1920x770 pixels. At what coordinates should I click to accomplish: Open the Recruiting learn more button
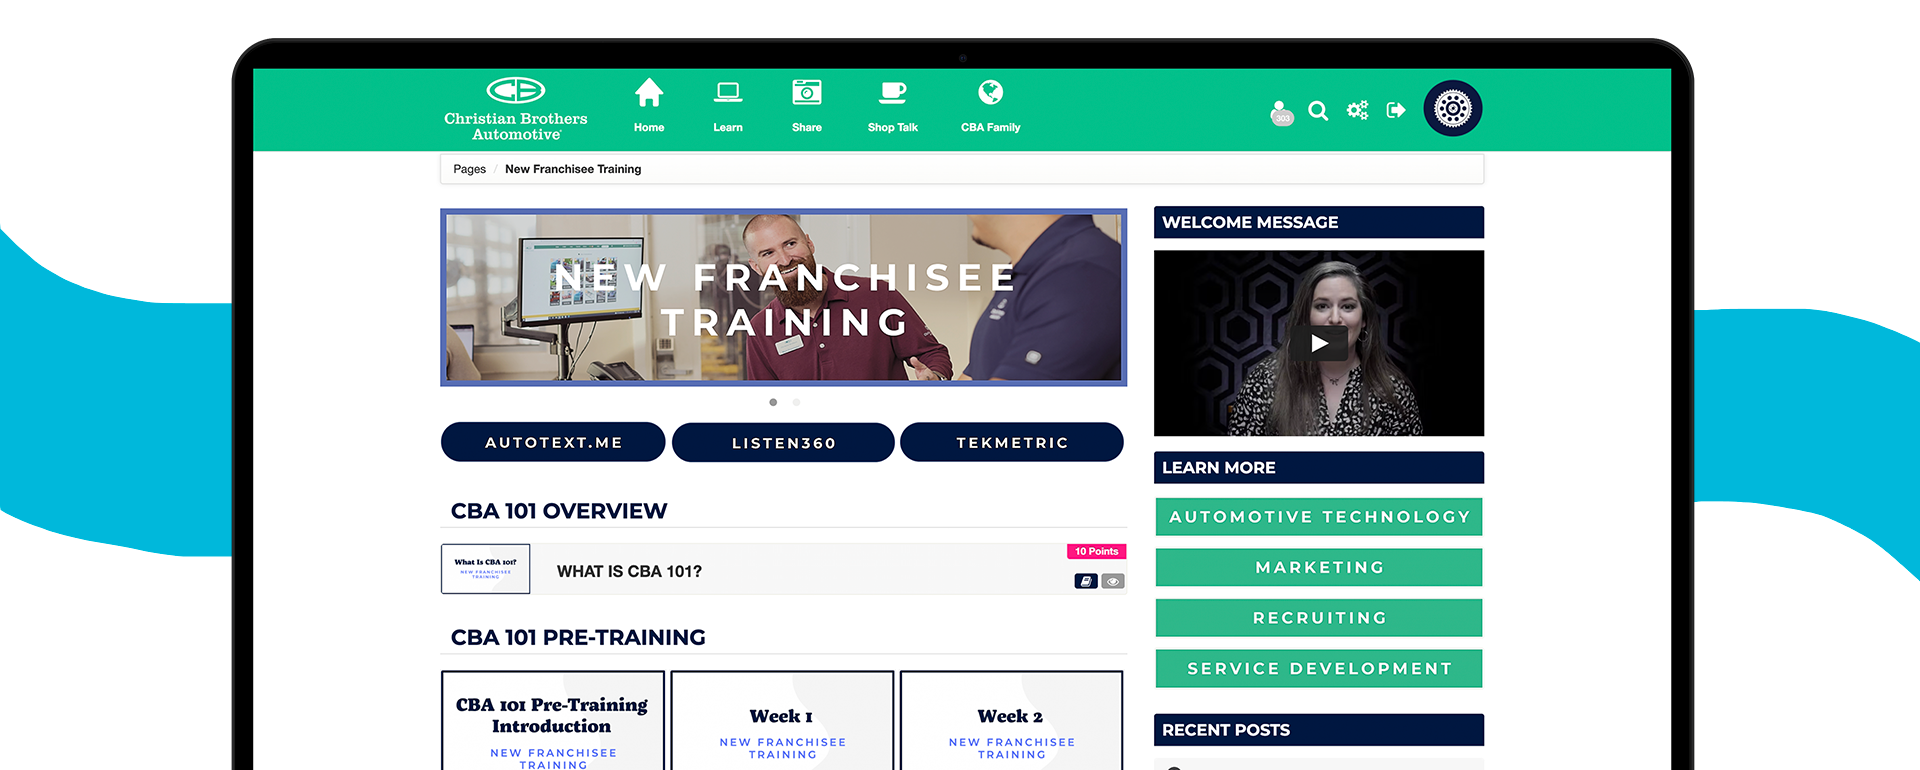pos(1319,618)
